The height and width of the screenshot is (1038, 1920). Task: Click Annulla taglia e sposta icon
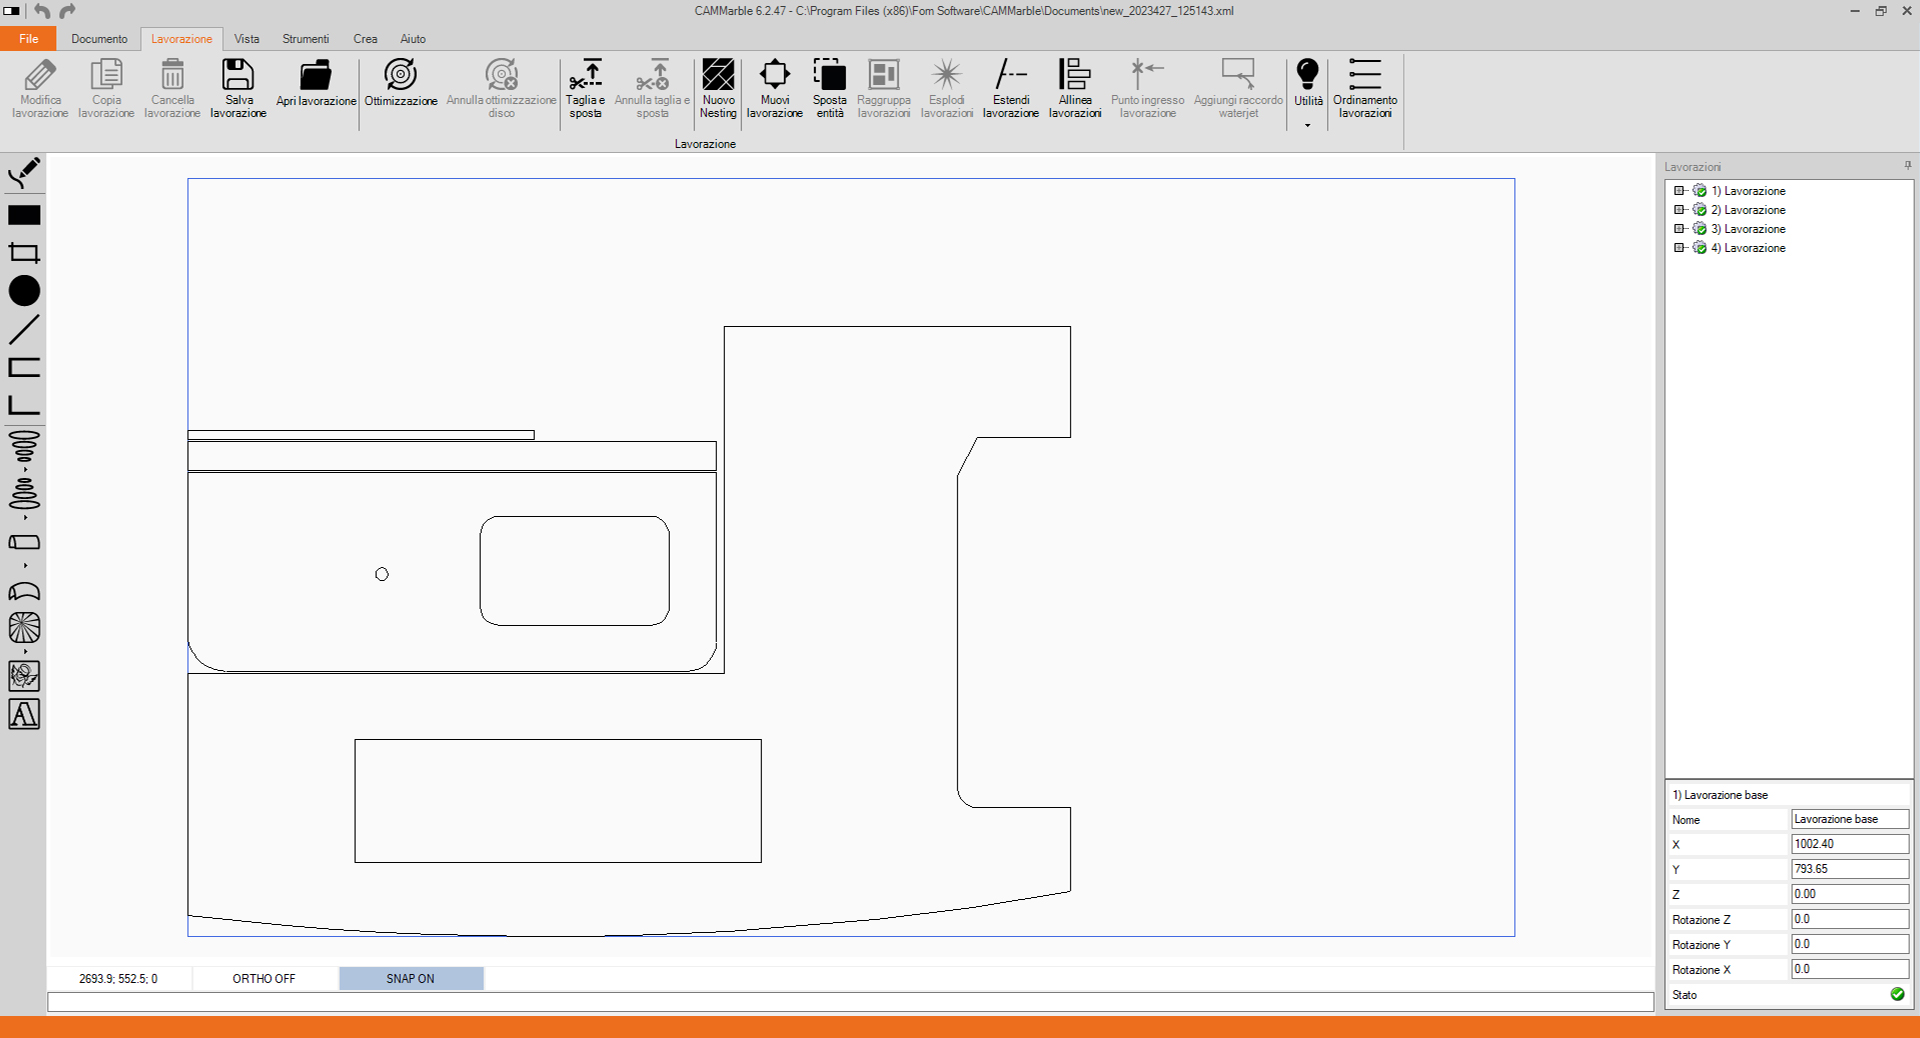pos(652,75)
